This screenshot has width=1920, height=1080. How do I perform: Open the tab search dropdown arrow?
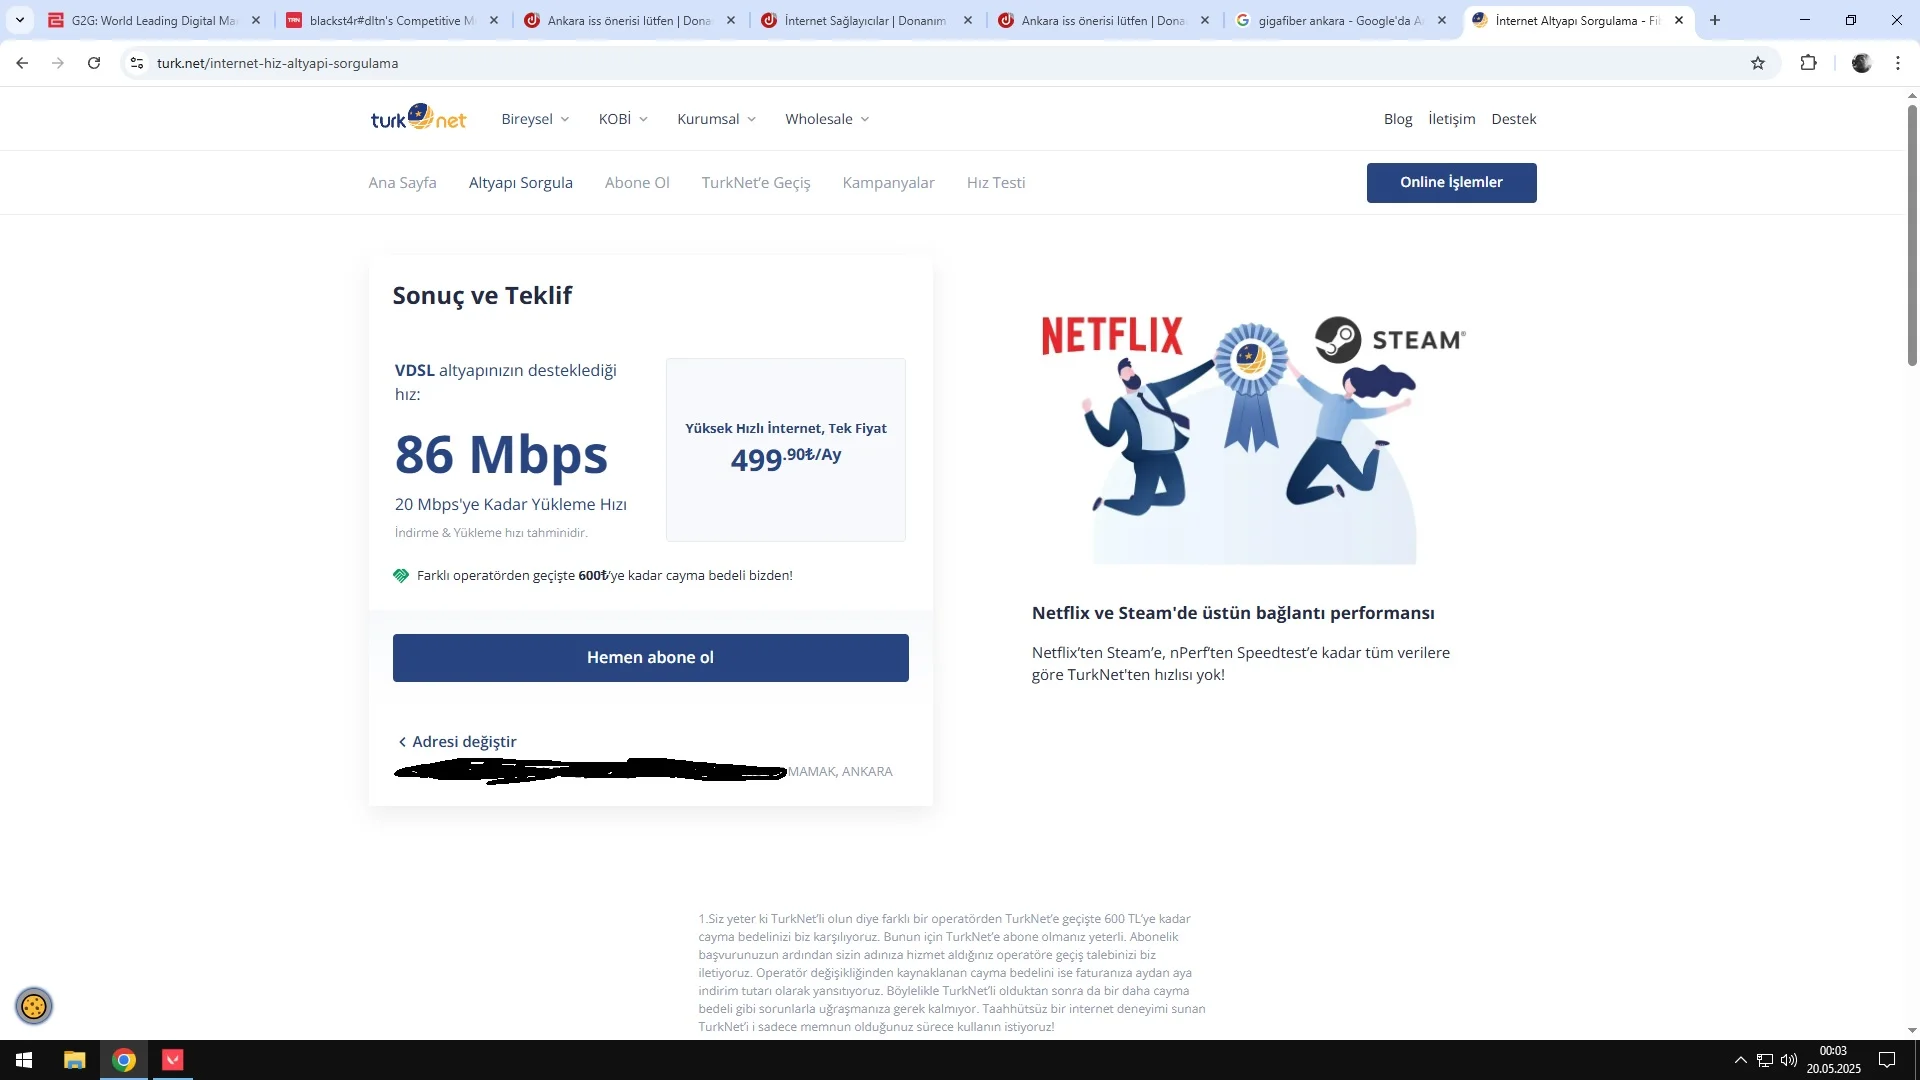click(x=20, y=20)
